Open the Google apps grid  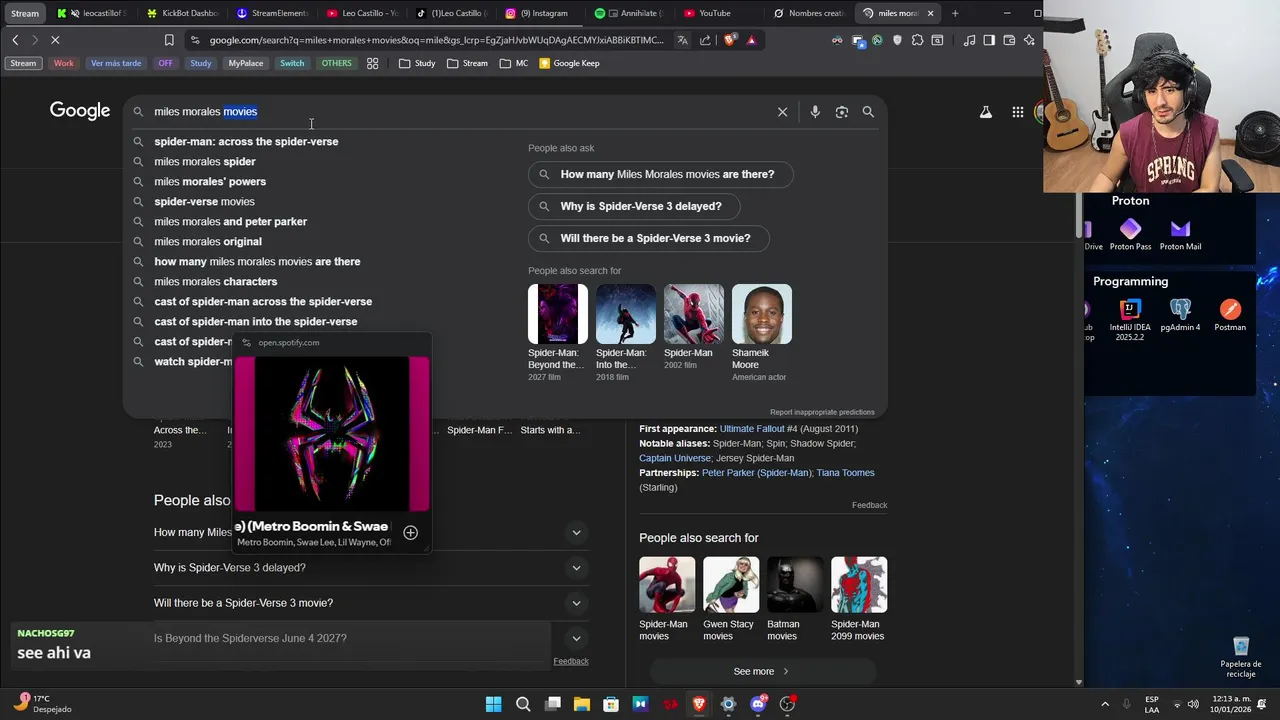[x=1018, y=112]
